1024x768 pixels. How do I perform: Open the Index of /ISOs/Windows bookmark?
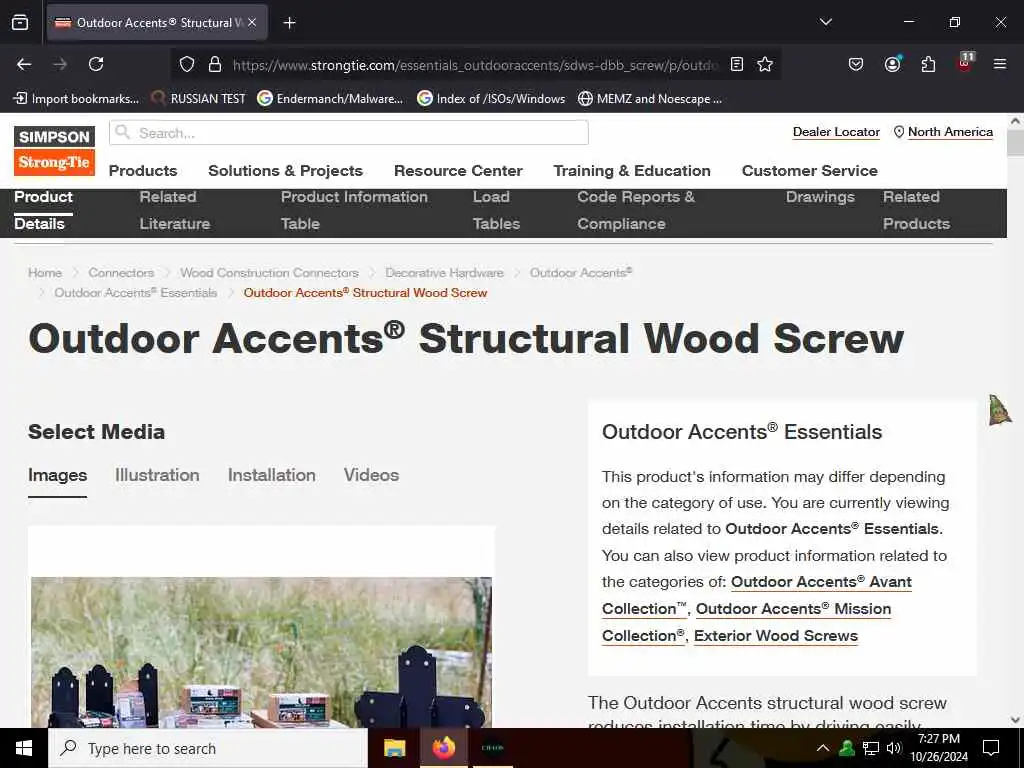491,99
